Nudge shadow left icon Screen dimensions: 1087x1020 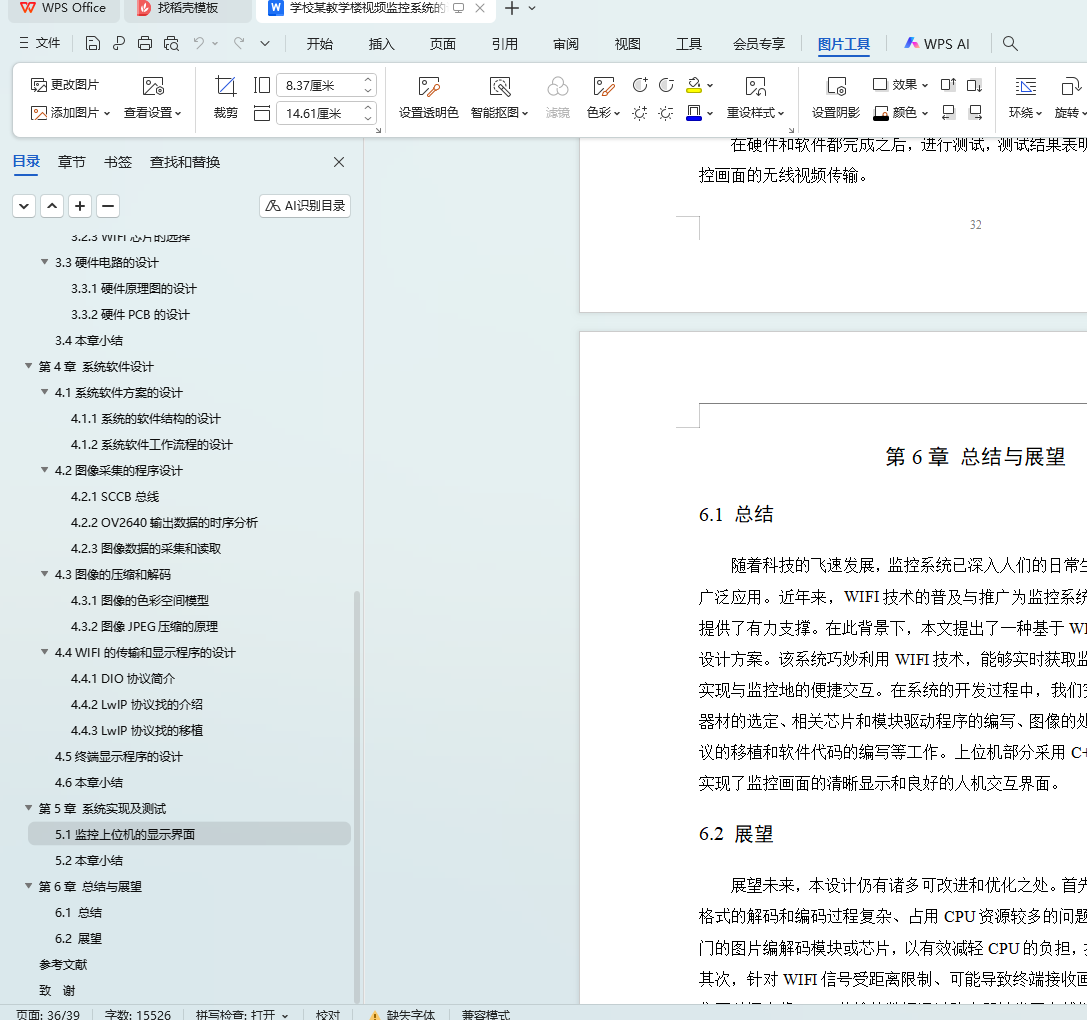coord(948,112)
